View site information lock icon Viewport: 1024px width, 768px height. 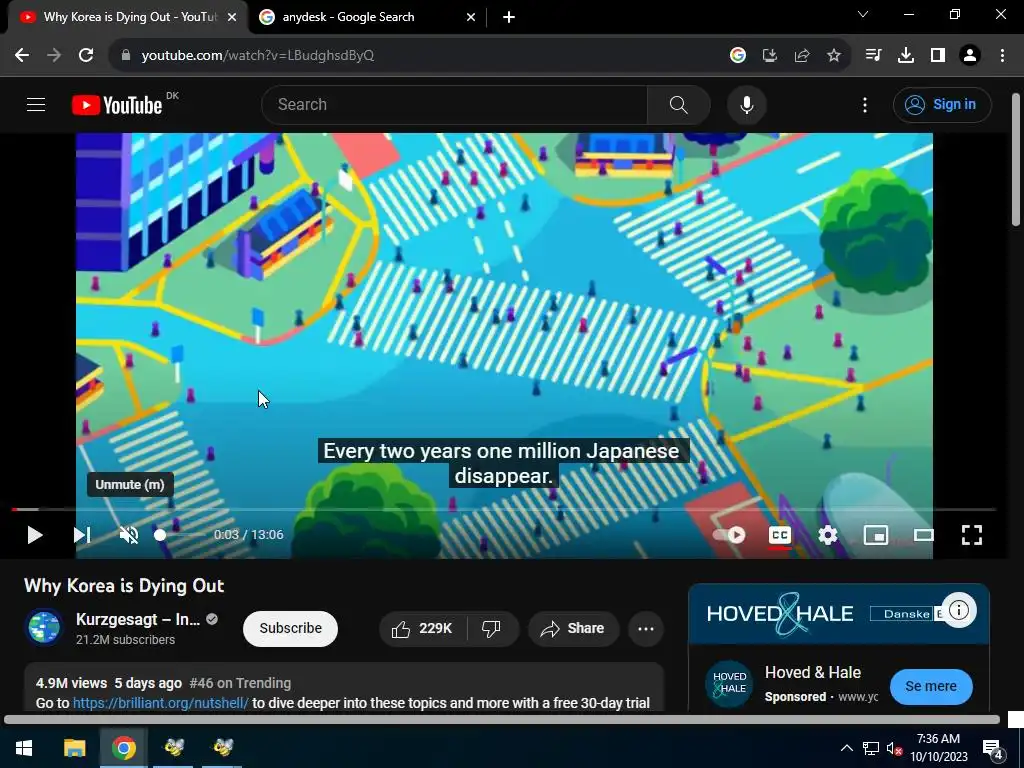(x=125, y=56)
